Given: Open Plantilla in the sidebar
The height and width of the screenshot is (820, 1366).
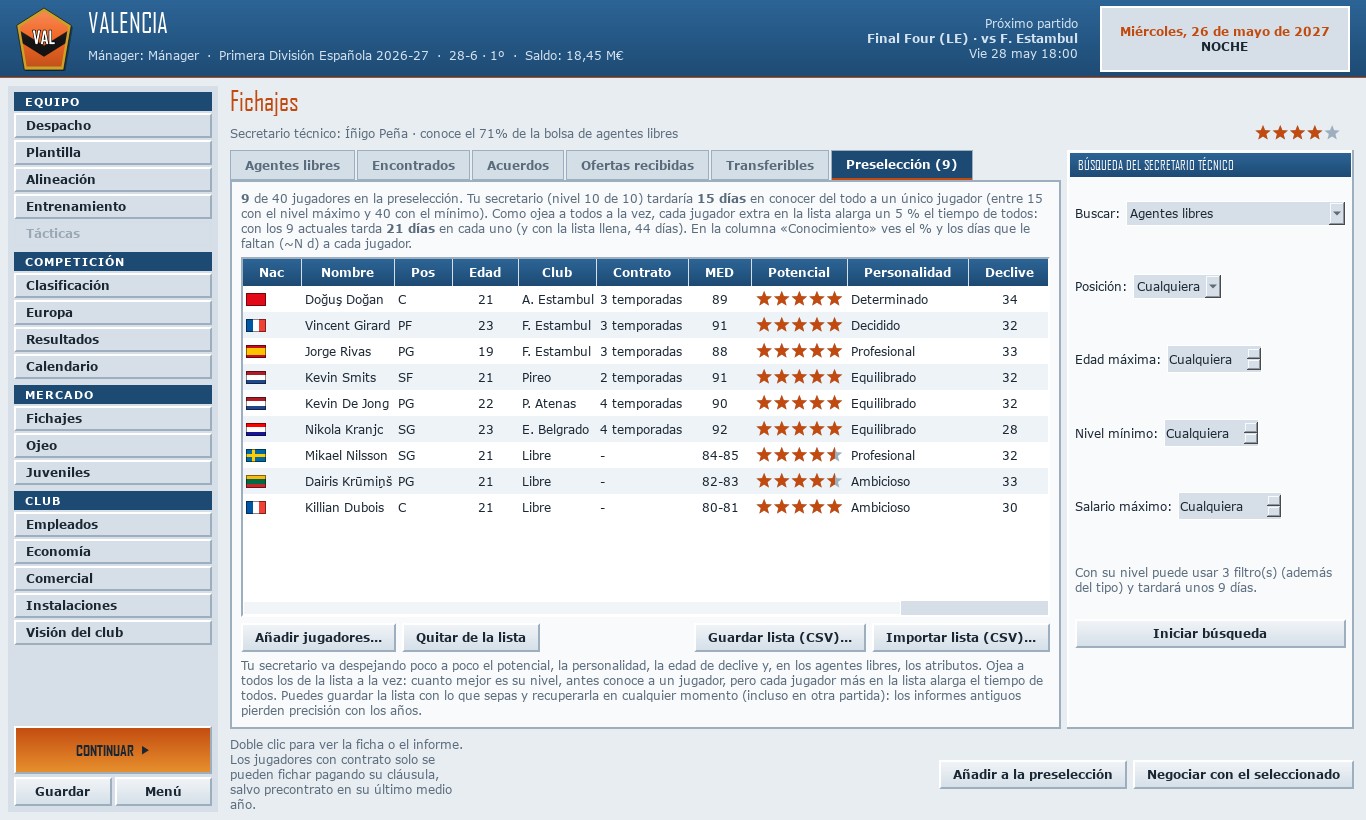Looking at the screenshot, I should pos(113,152).
